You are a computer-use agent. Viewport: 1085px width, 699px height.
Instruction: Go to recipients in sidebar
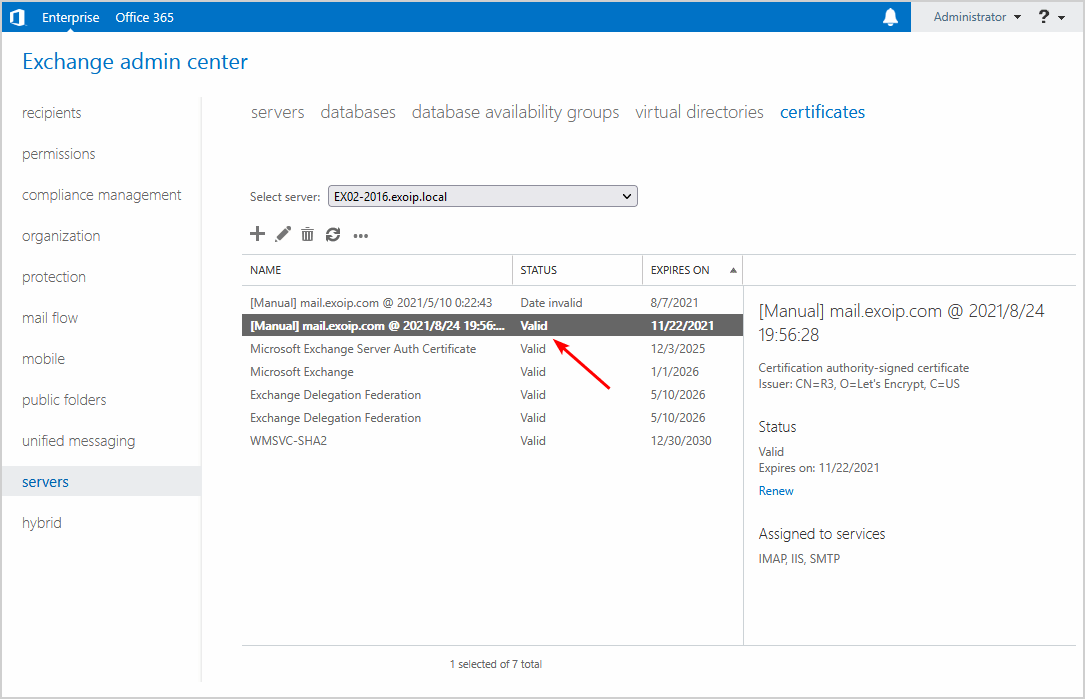51,113
